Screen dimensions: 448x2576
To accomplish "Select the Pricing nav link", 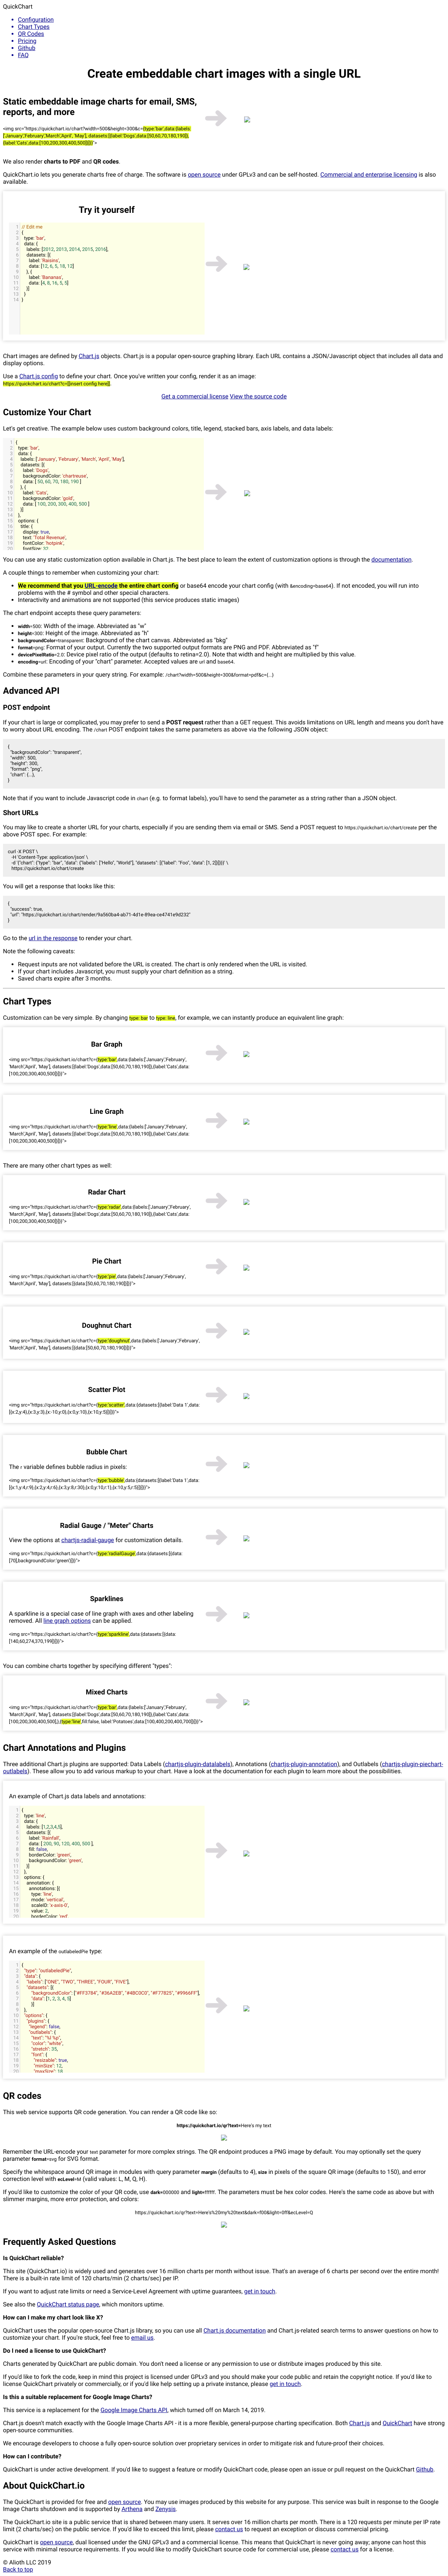I will (x=27, y=41).
